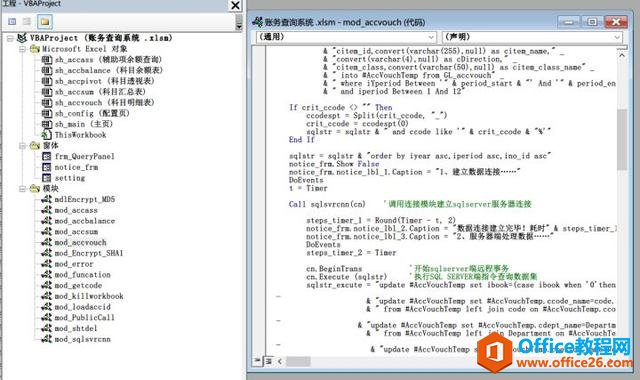Select ThisWorkbook icon in tree
Viewport: 640px width, 380px height.
pyautogui.click(x=47, y=135)
